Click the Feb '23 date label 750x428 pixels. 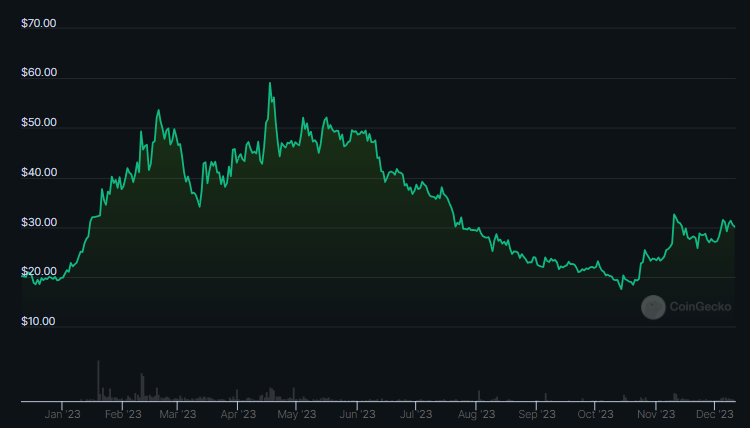tap(123, 414)
